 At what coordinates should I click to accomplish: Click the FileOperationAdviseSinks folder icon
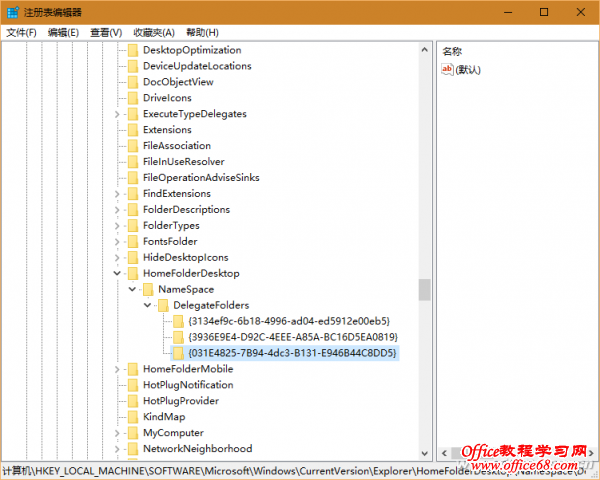click(x=133, y=178)
